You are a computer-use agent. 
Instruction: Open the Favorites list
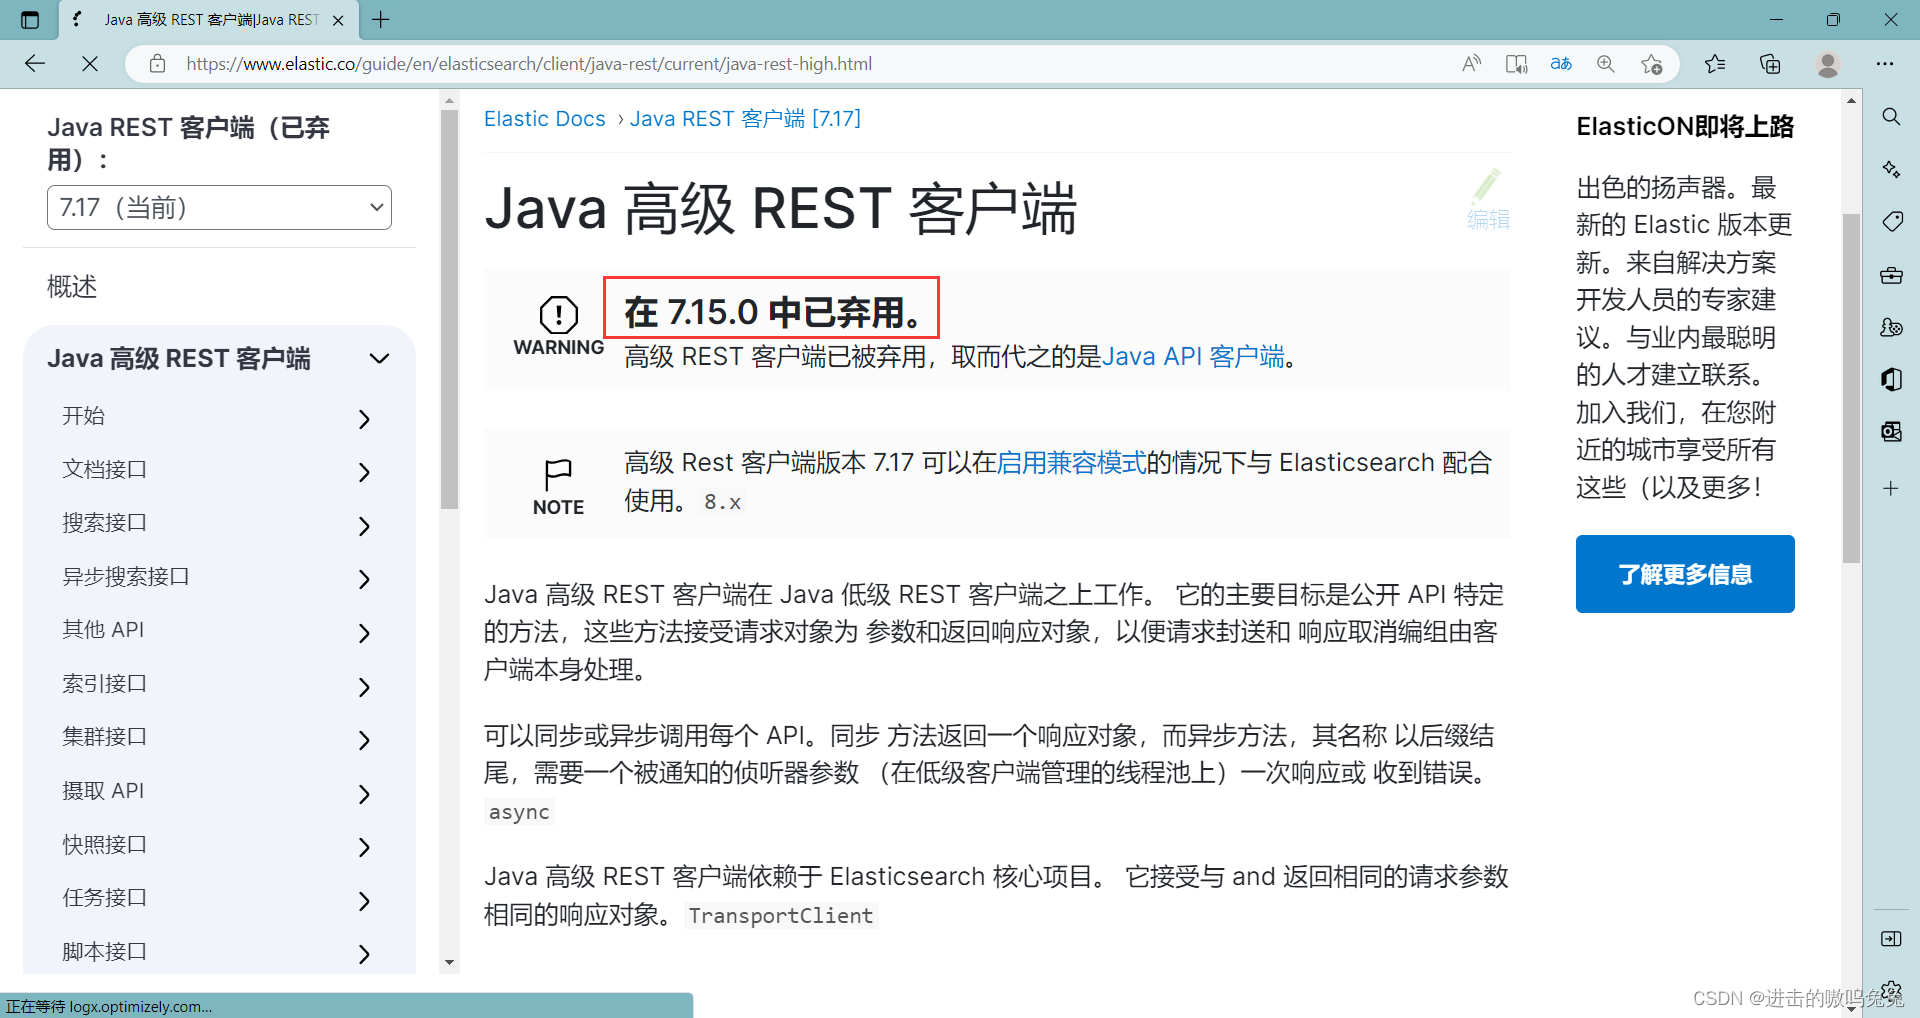pos(1716,64)
